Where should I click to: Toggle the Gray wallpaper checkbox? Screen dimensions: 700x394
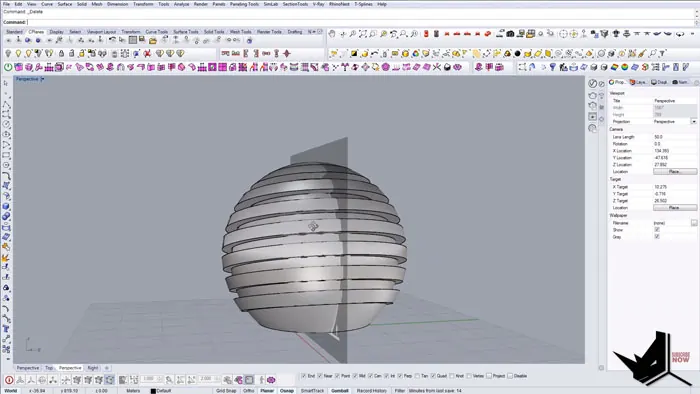point(657,236)
